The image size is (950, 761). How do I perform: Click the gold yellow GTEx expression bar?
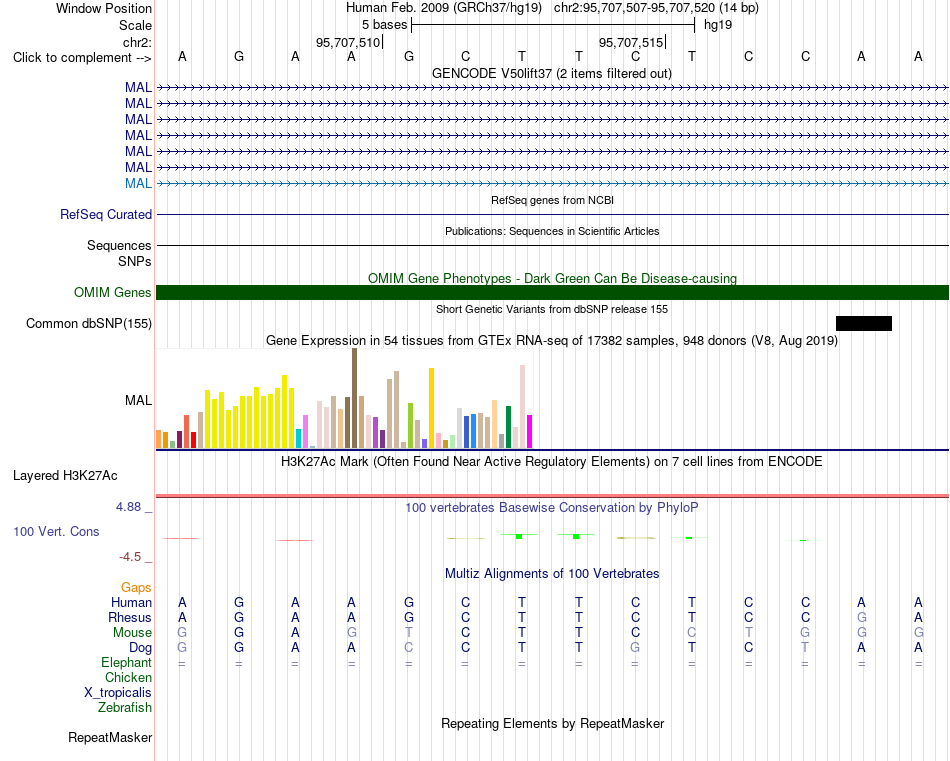coord(431,408)
